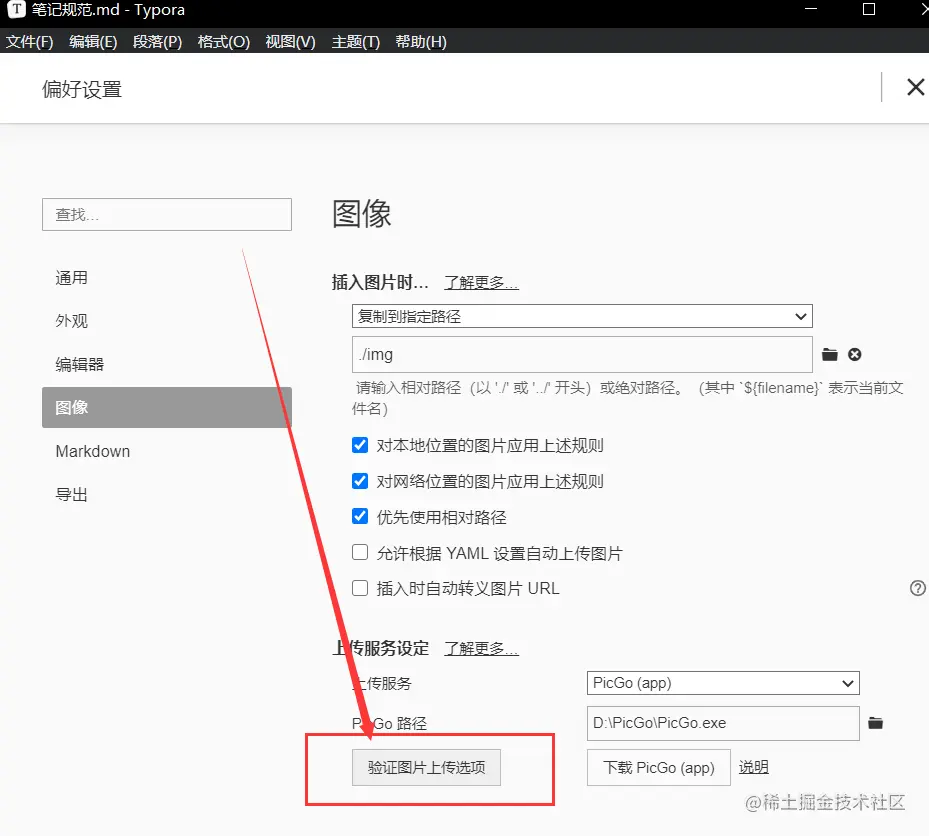Enable 插入时自动转义图片 URL

click(360, 588)
